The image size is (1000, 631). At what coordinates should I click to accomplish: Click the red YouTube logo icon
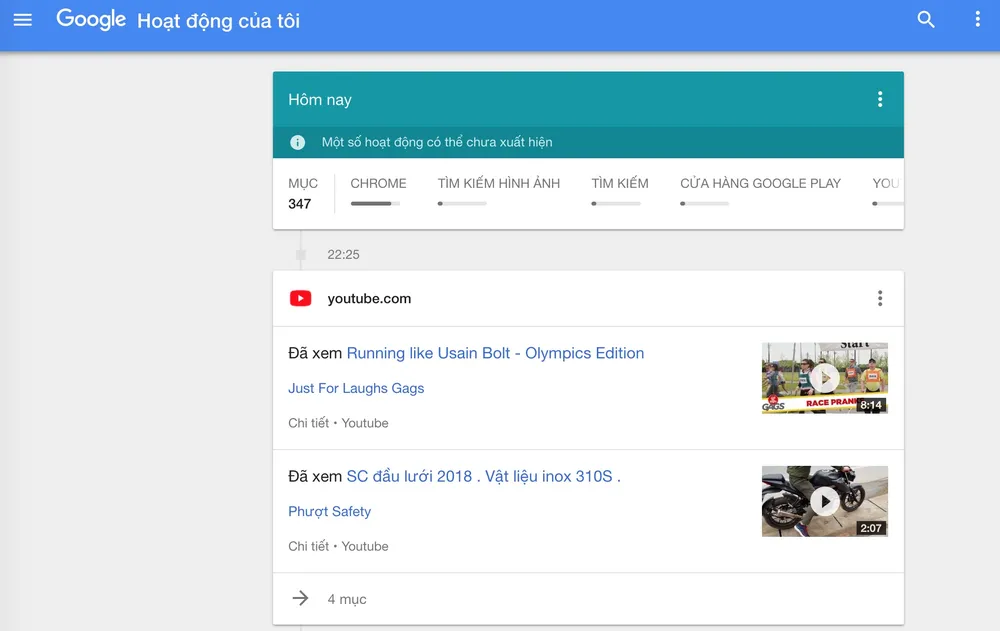300,298
